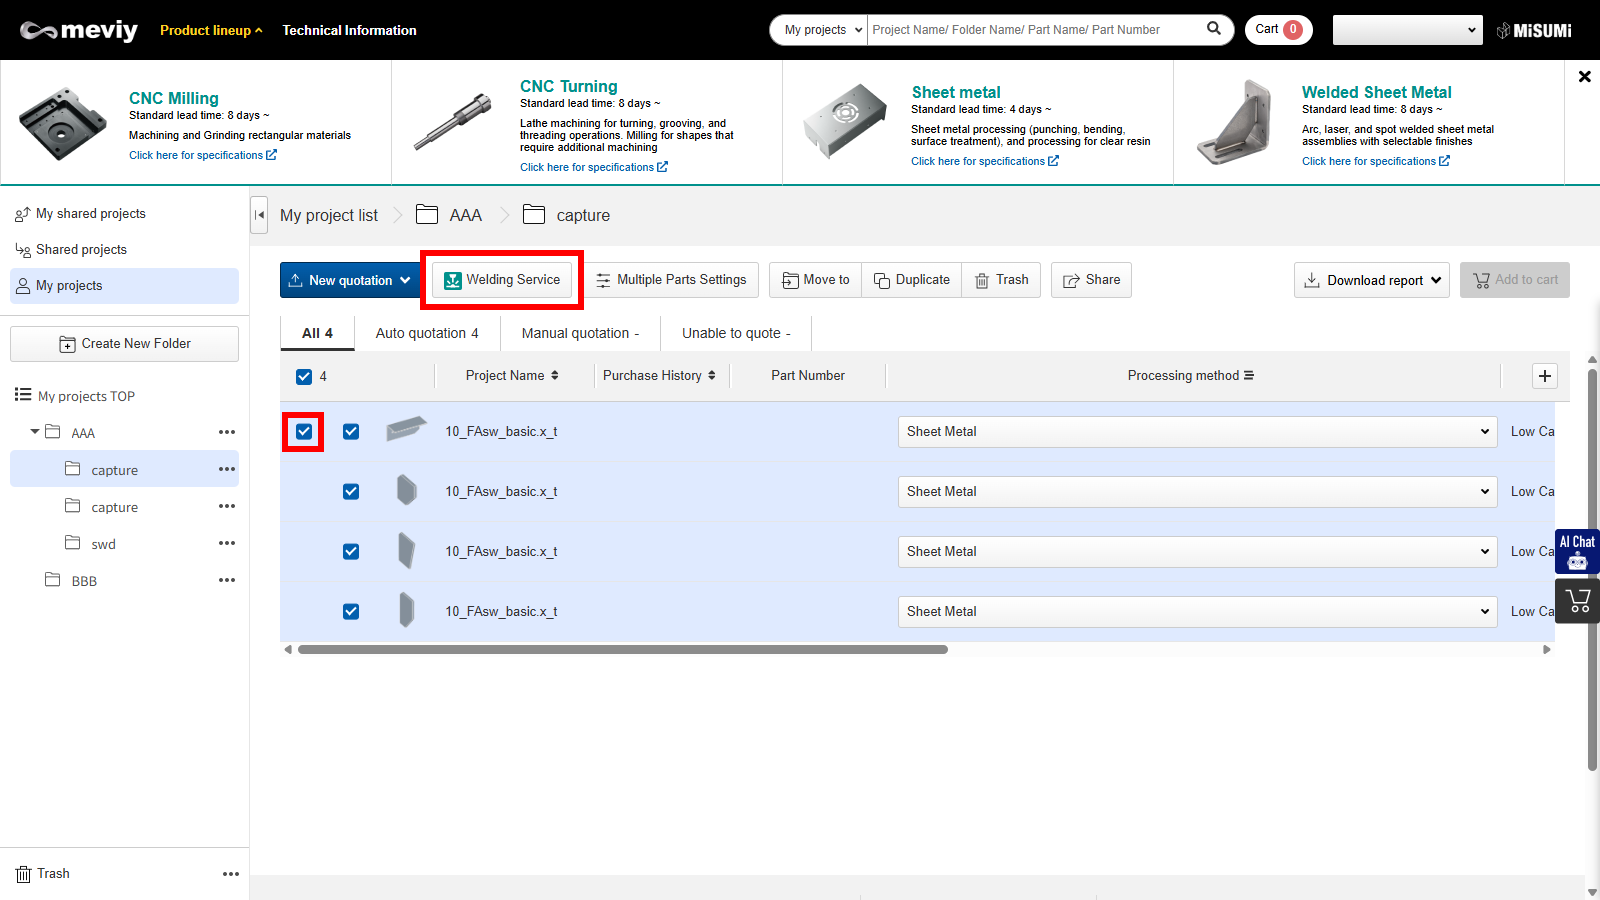Open options menu for BBB folder
1600x900 pixels.
coord(227,581)
